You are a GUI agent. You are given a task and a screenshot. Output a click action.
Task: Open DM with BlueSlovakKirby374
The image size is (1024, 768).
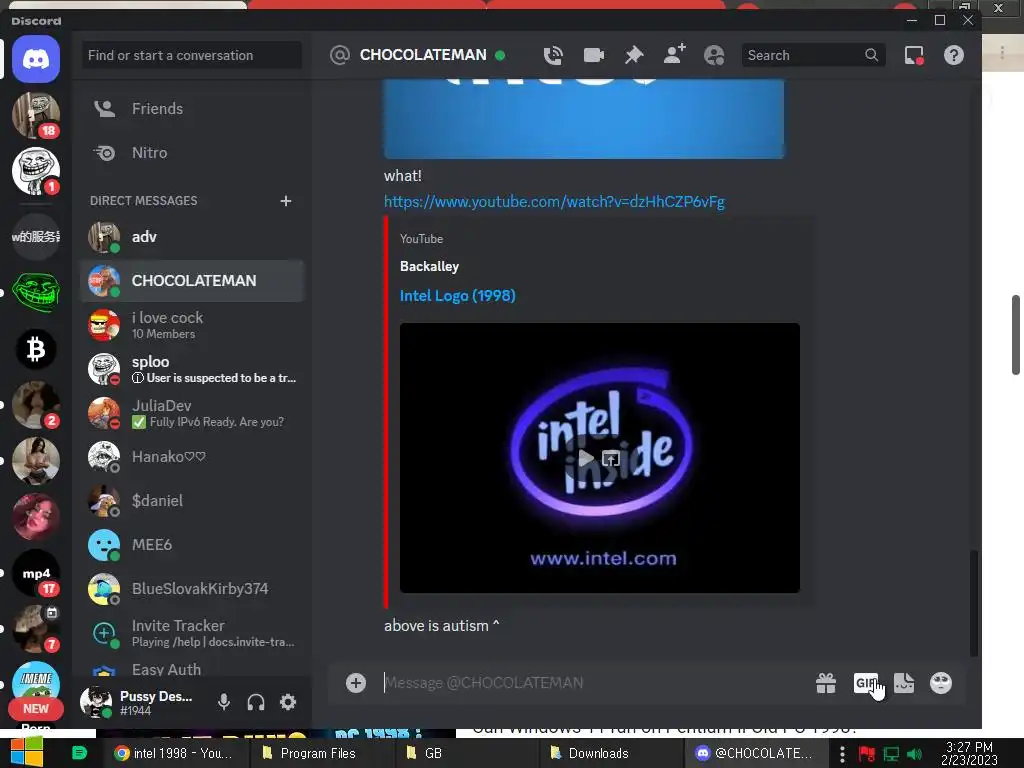(192, 589)
